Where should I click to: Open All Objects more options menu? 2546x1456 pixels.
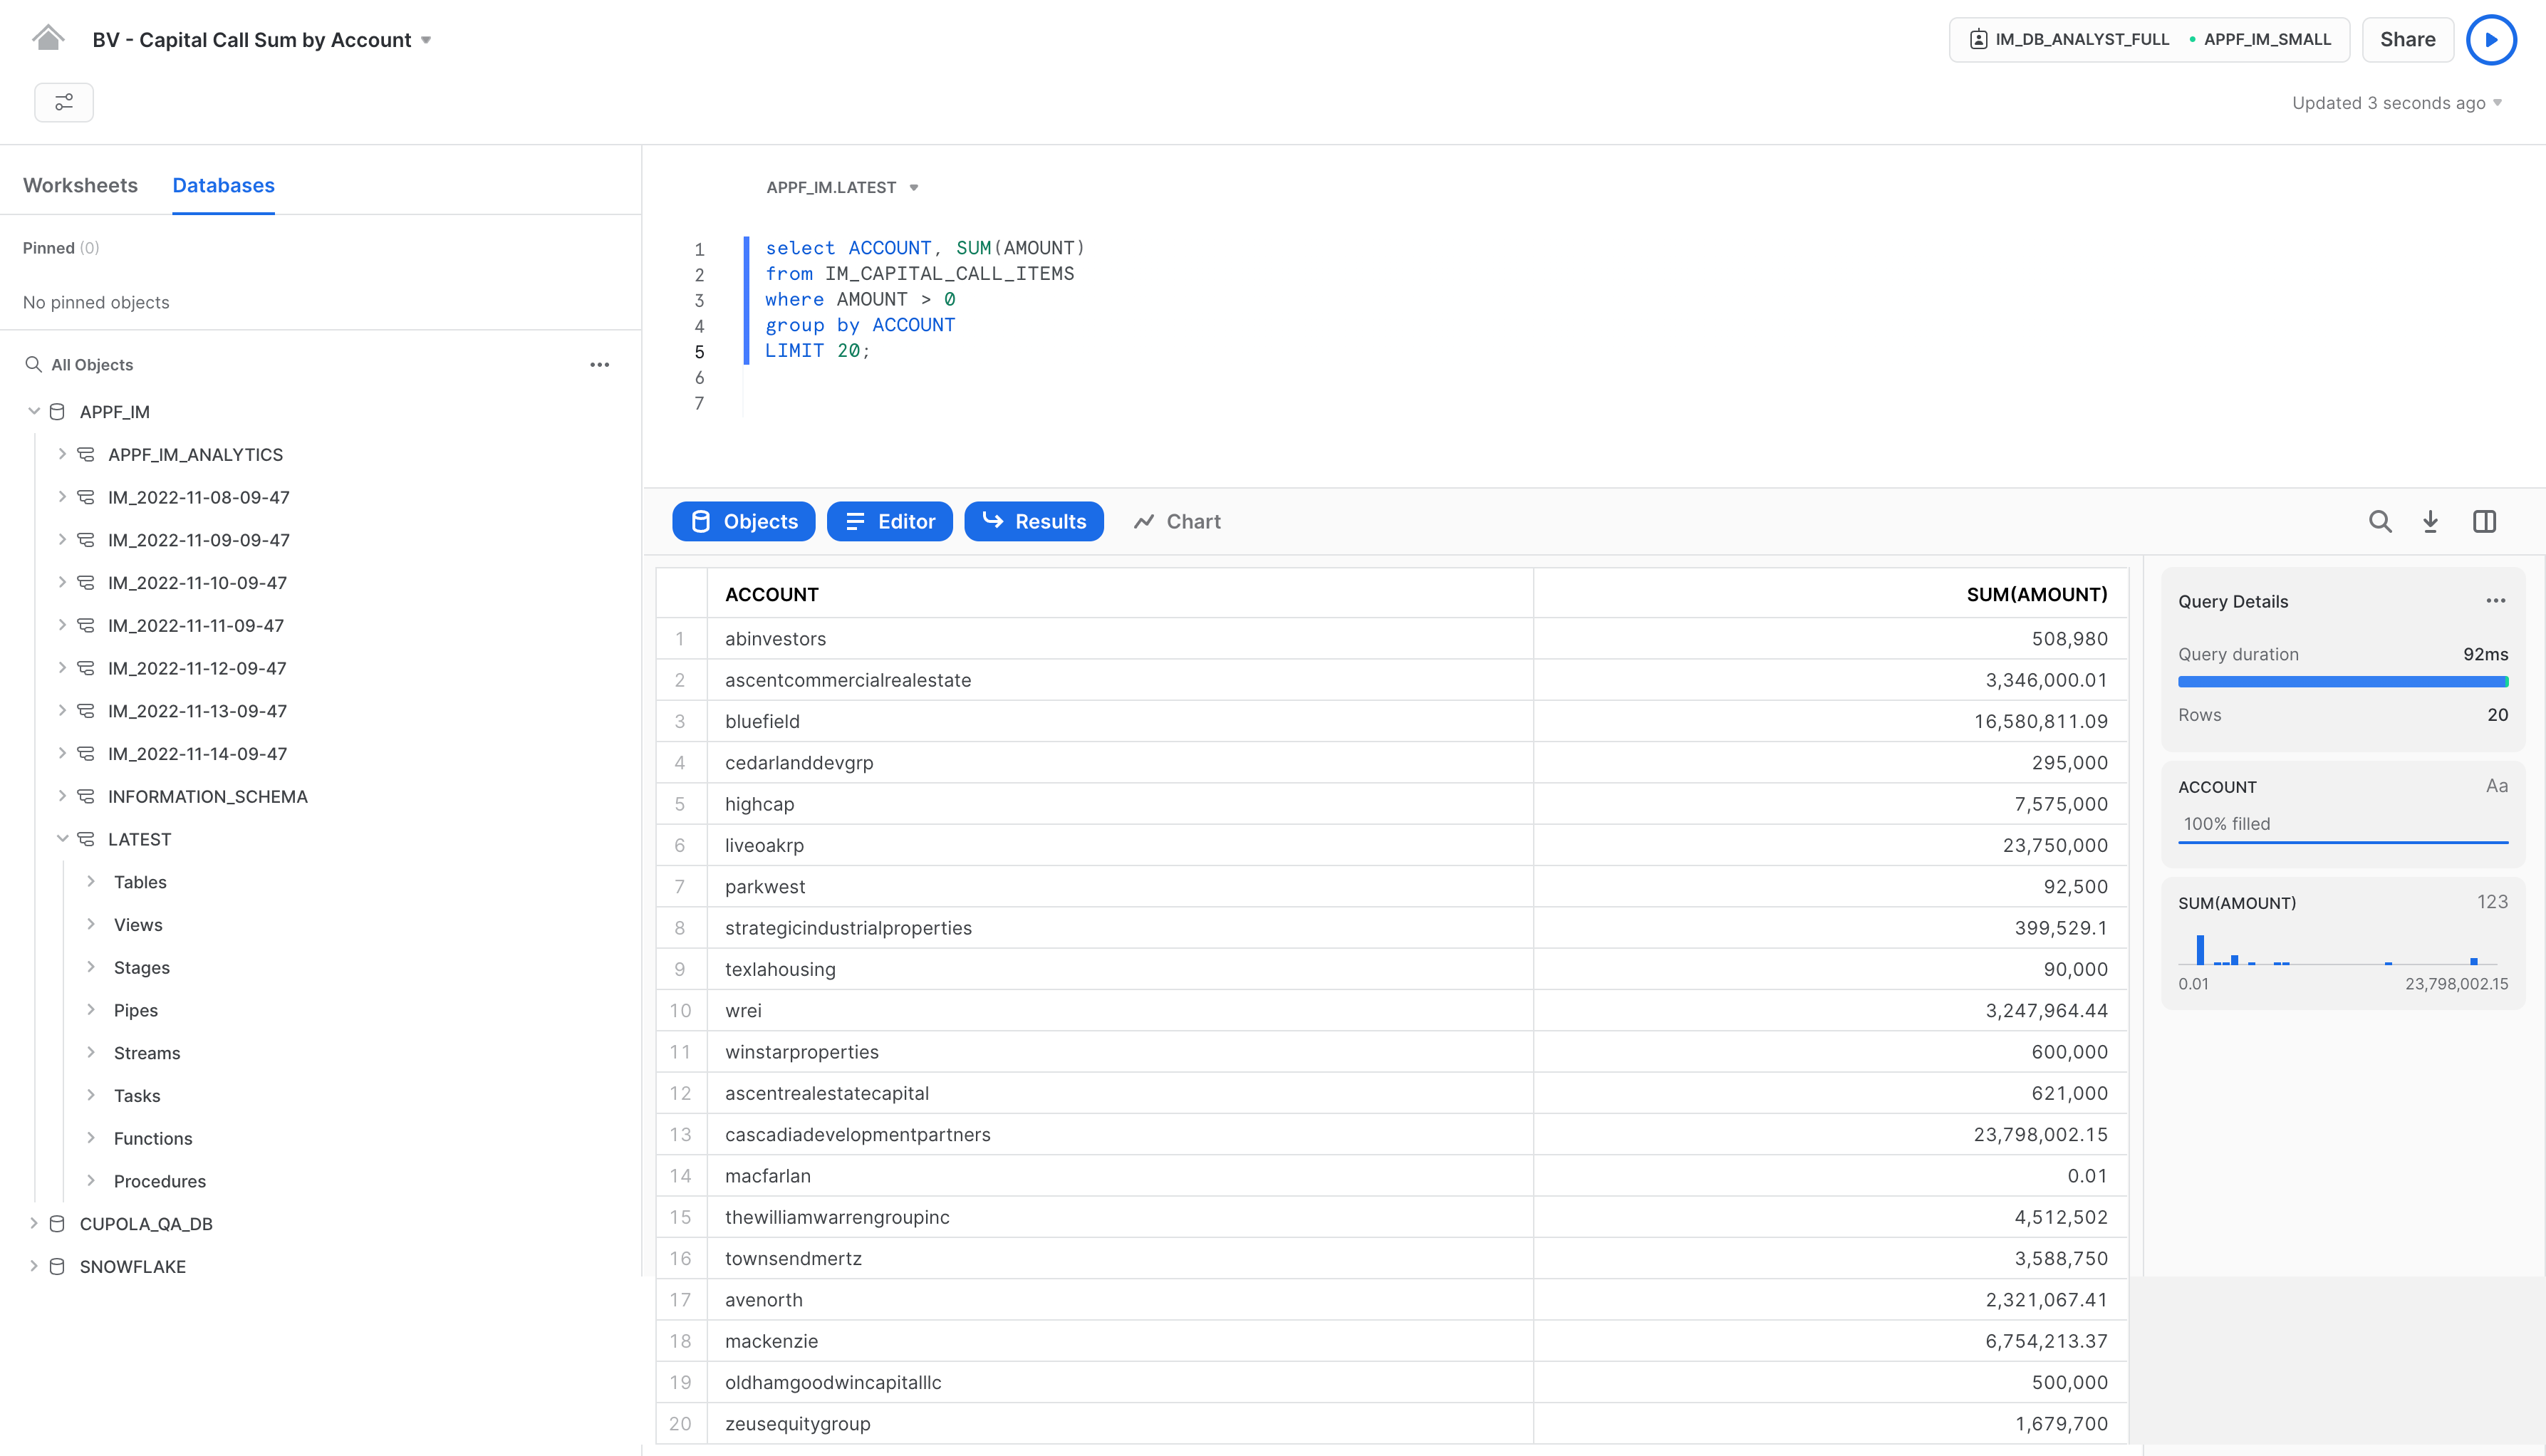click(x=599, y=365)
